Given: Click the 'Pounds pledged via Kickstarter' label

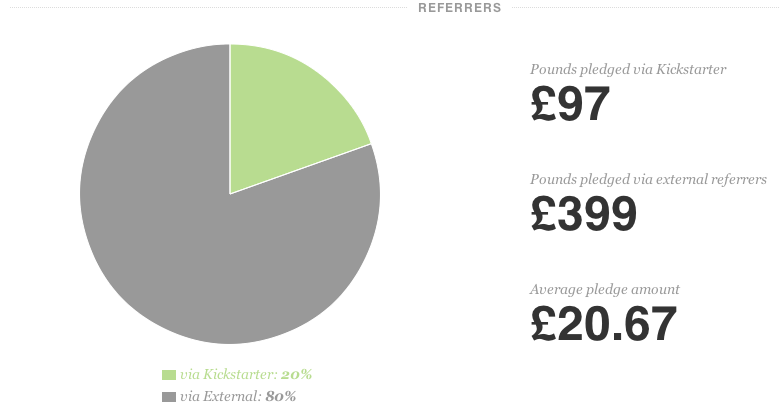Looking at the screenshot, I should (x=628, y=70).
